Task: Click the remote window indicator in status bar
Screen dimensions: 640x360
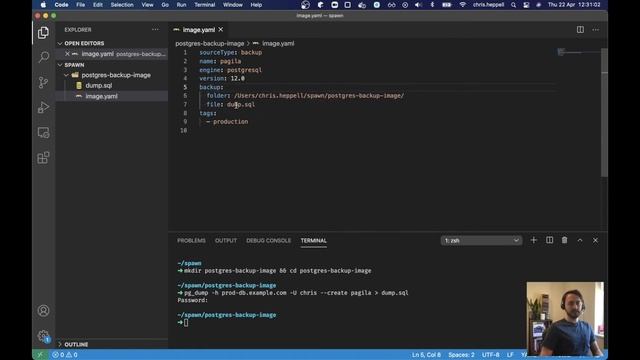Action: click(x=40, y=355)
